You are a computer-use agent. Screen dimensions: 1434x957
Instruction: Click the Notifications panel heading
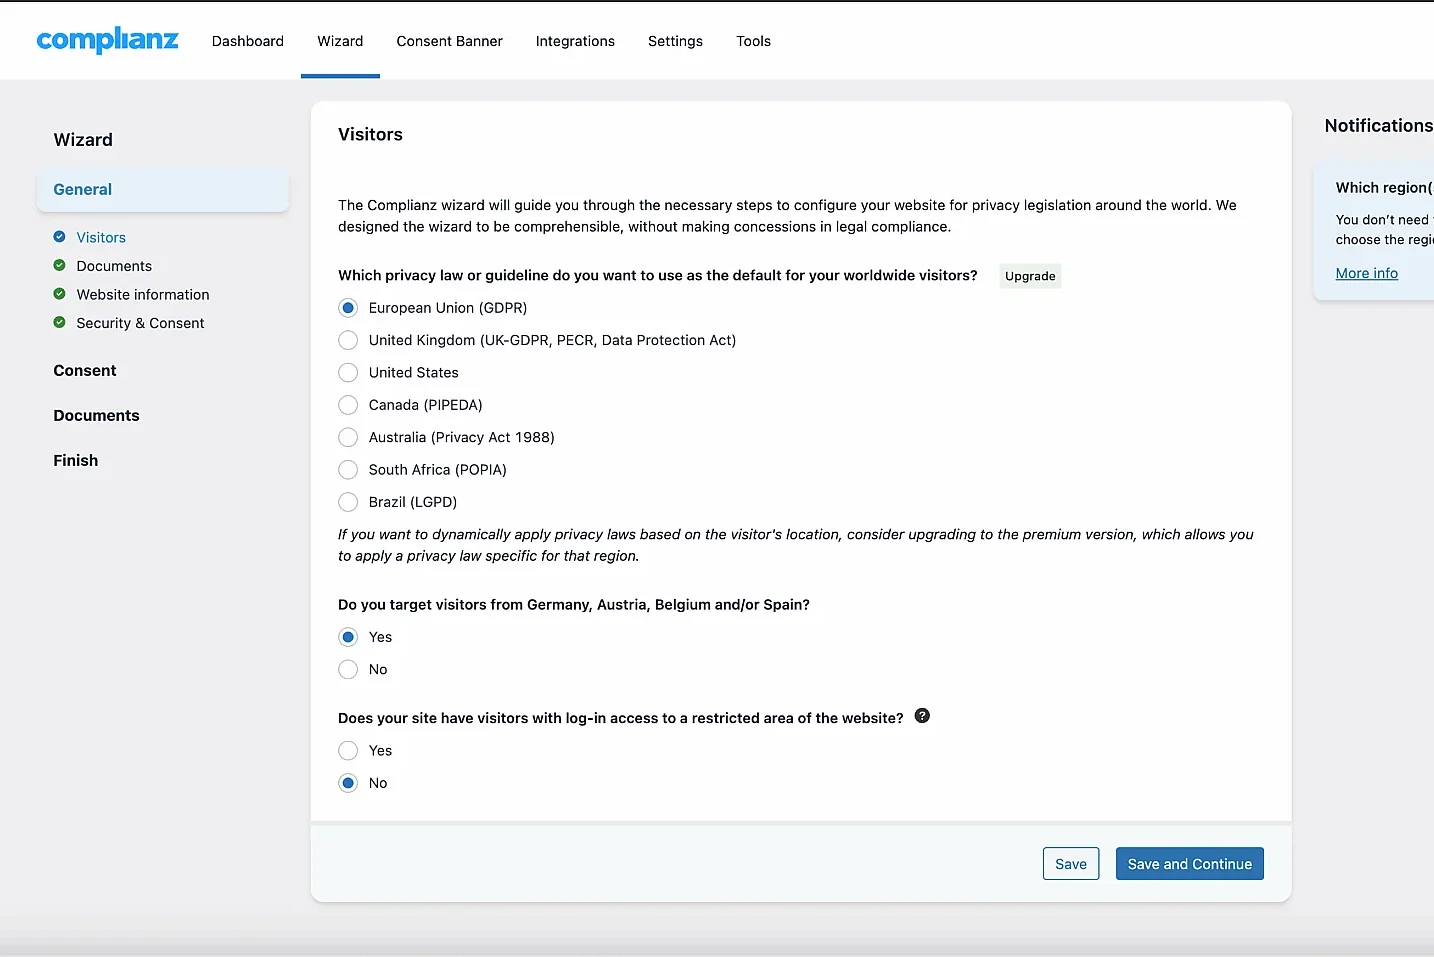tap(1378, 125)
